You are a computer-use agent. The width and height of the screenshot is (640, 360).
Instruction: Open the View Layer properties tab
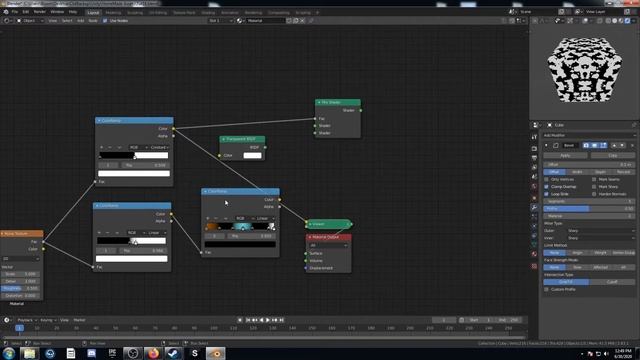point(534,167)
